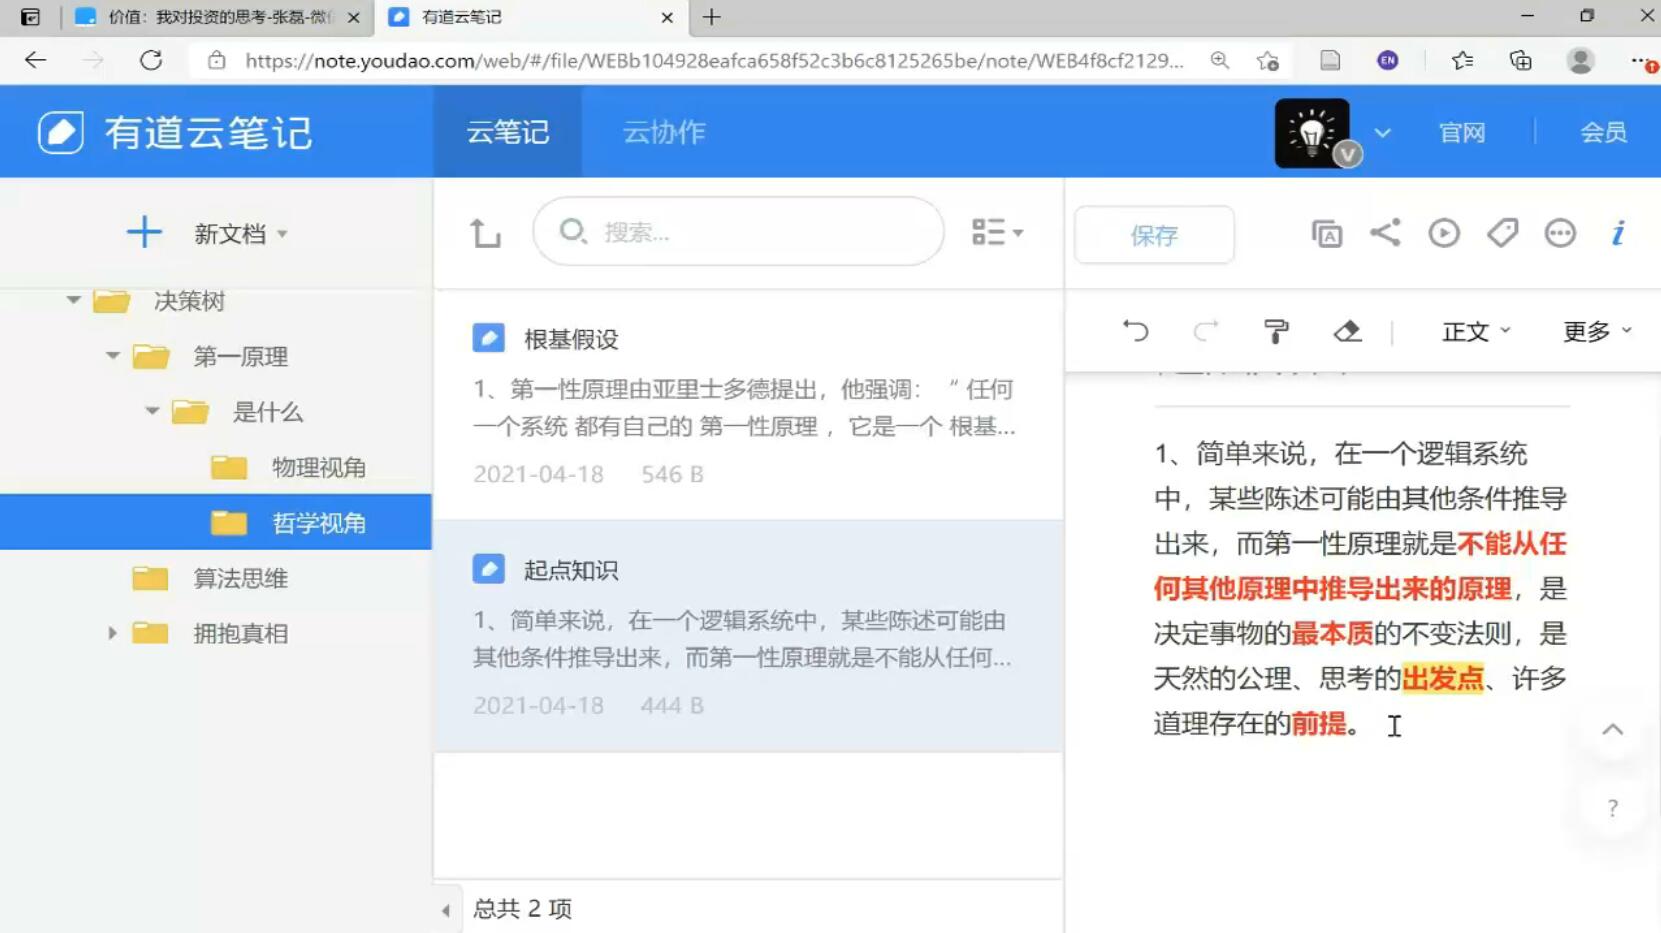Collapse the 第一原理 folder

point(112,357)
